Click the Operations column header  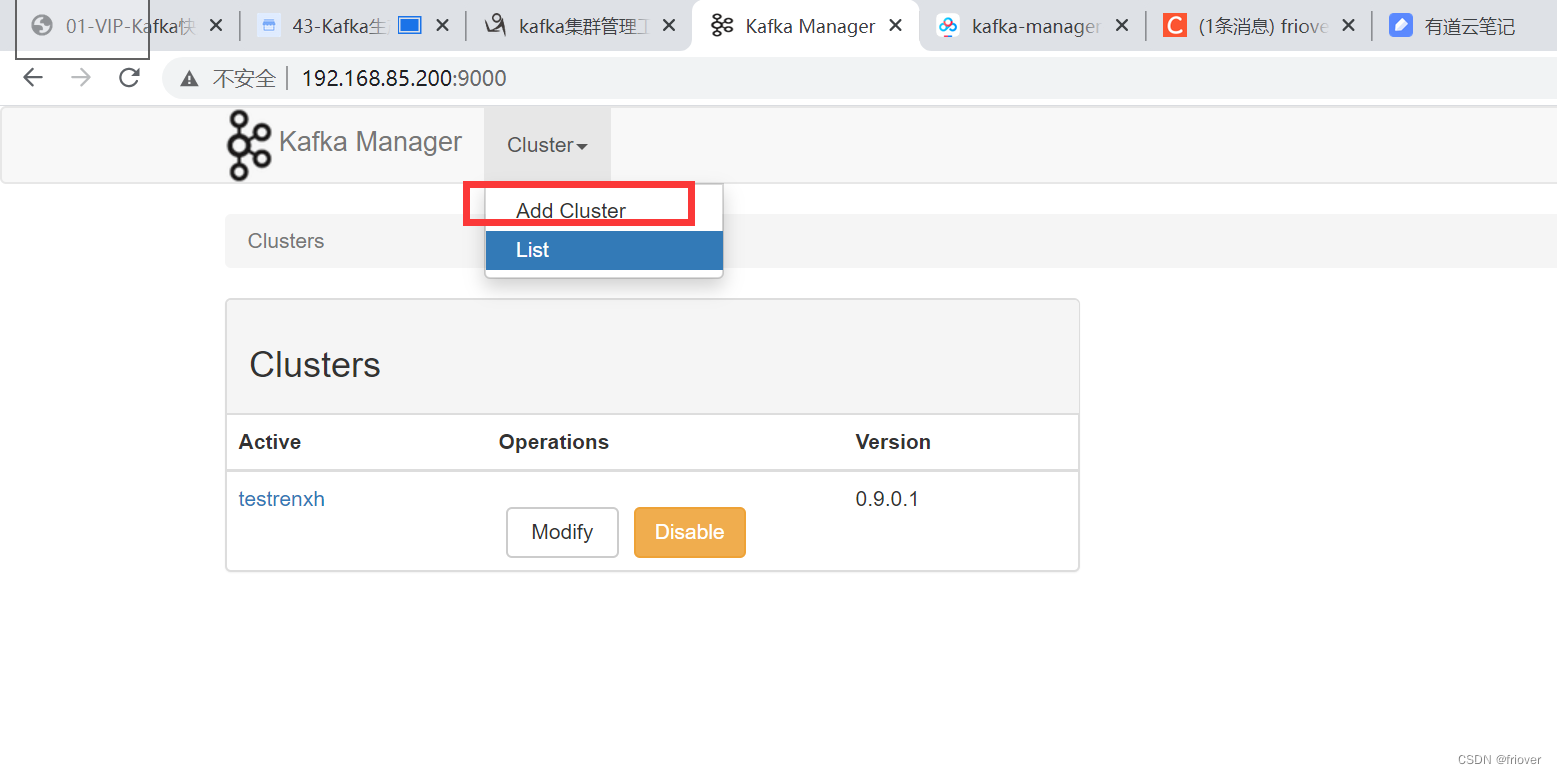tap(554, 442)
